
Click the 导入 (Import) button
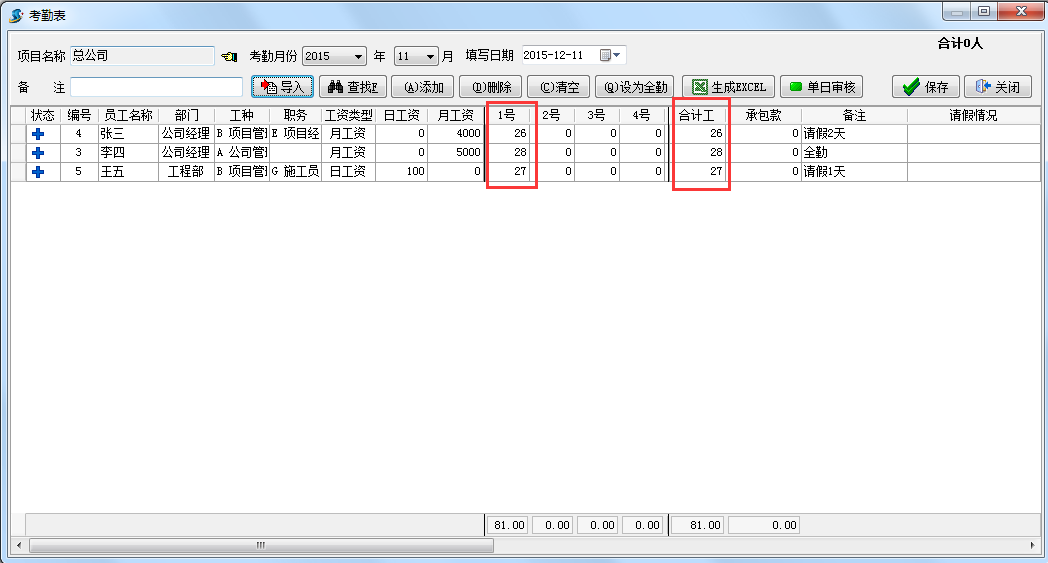tap(283, 87)
